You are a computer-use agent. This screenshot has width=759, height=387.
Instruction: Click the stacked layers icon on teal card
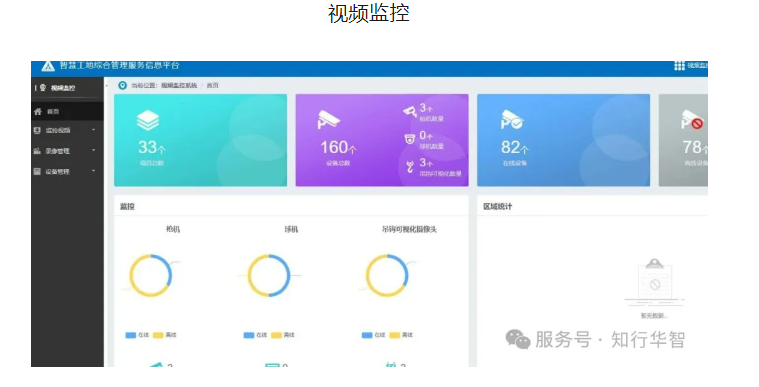point(148,121)
